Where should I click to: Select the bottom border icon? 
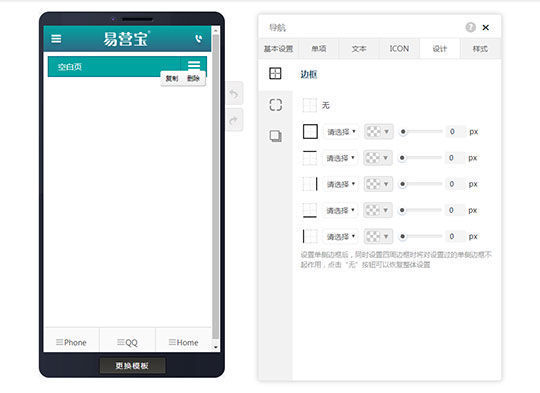tap(309, 210)
